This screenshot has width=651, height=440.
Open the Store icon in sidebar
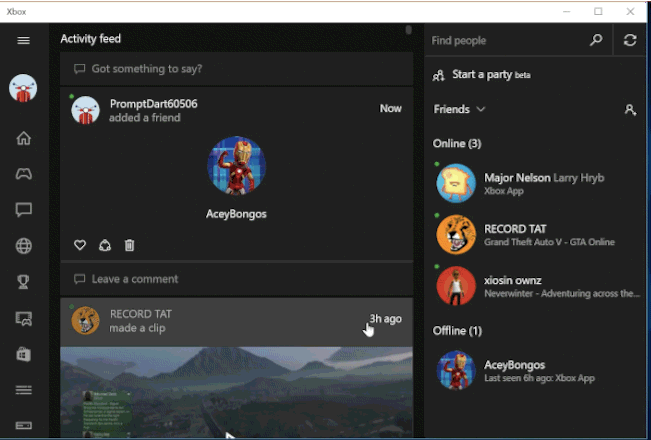(24, 354)
